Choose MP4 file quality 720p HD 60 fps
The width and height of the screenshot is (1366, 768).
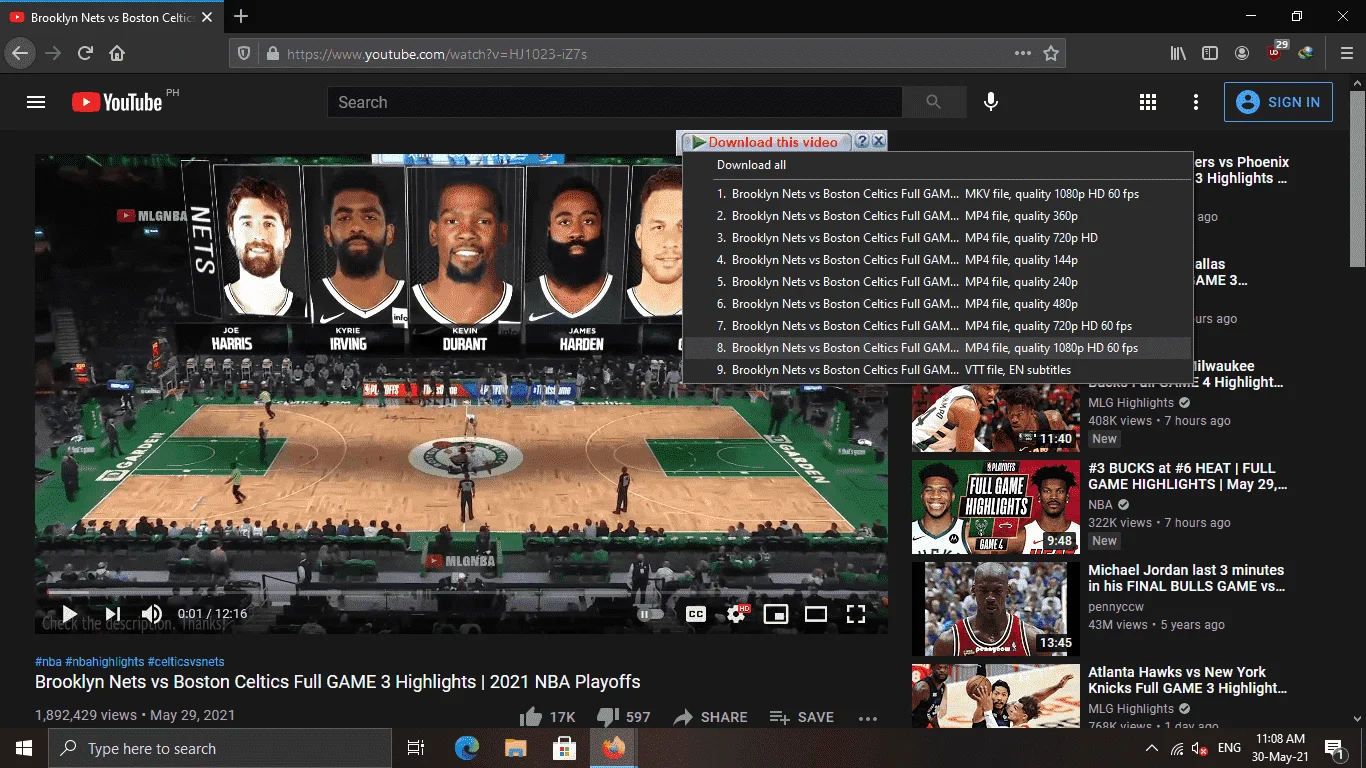click(x=938, y=326)
